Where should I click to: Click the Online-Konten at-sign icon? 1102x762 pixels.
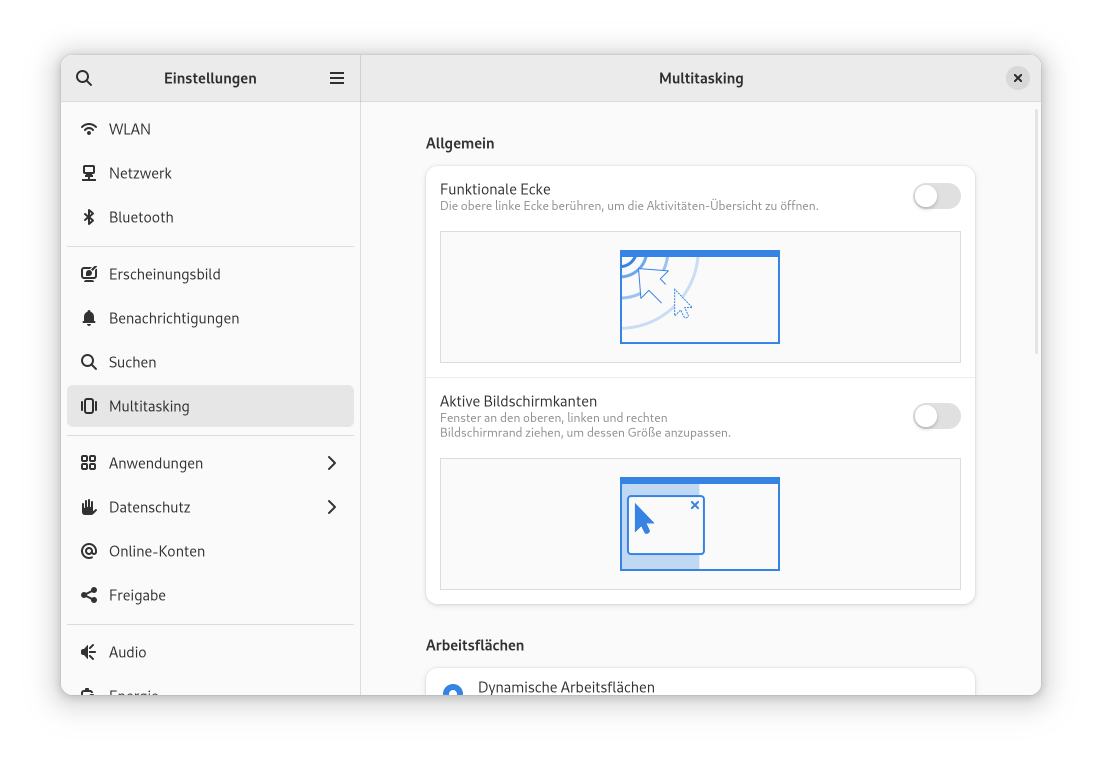(89, 551)
